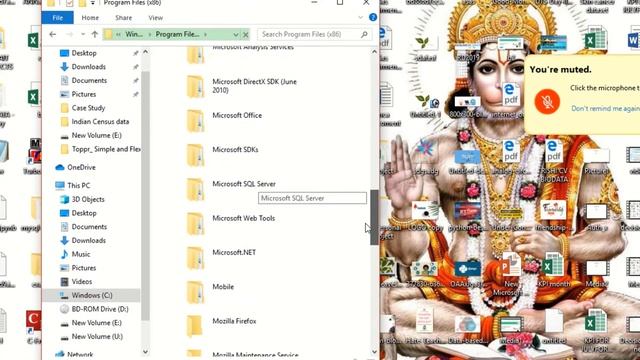The width and height of the screenshot is (640, 360).
Task: Click file list scroll up arrow
Action: point(374,52)
